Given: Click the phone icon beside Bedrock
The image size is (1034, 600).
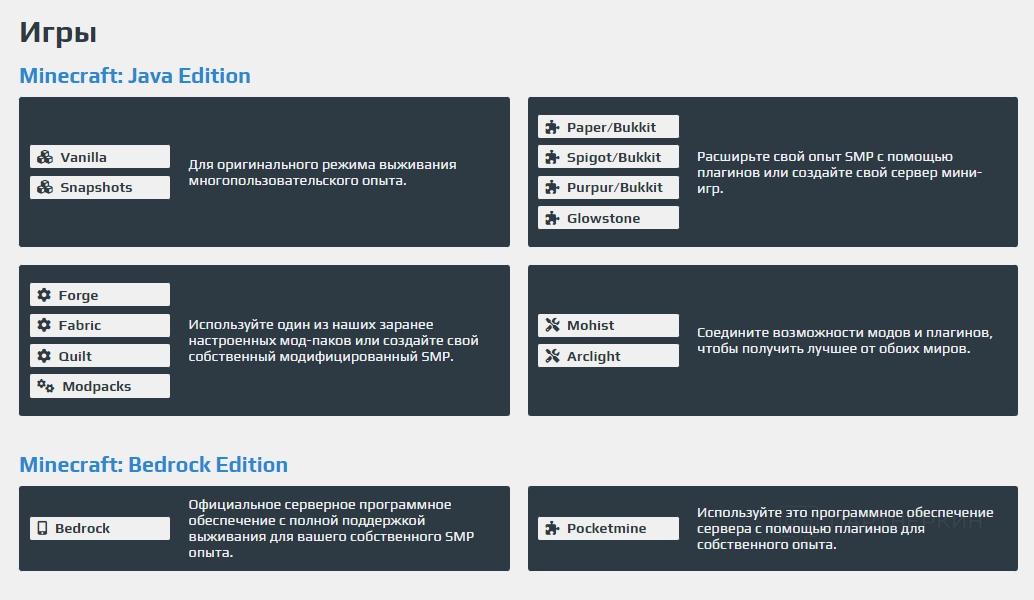Looking at the screenshot, I should [x=42, y=528].
